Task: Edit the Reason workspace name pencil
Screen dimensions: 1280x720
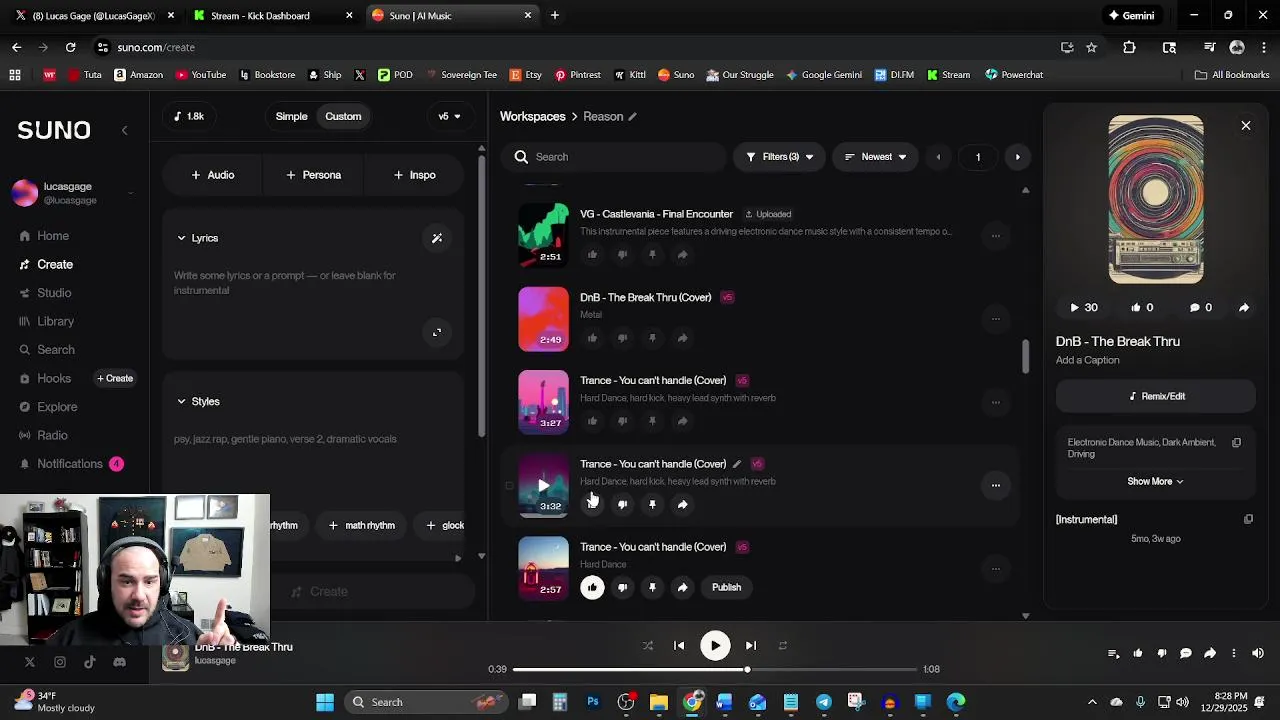Action: (x=632, y=117)
